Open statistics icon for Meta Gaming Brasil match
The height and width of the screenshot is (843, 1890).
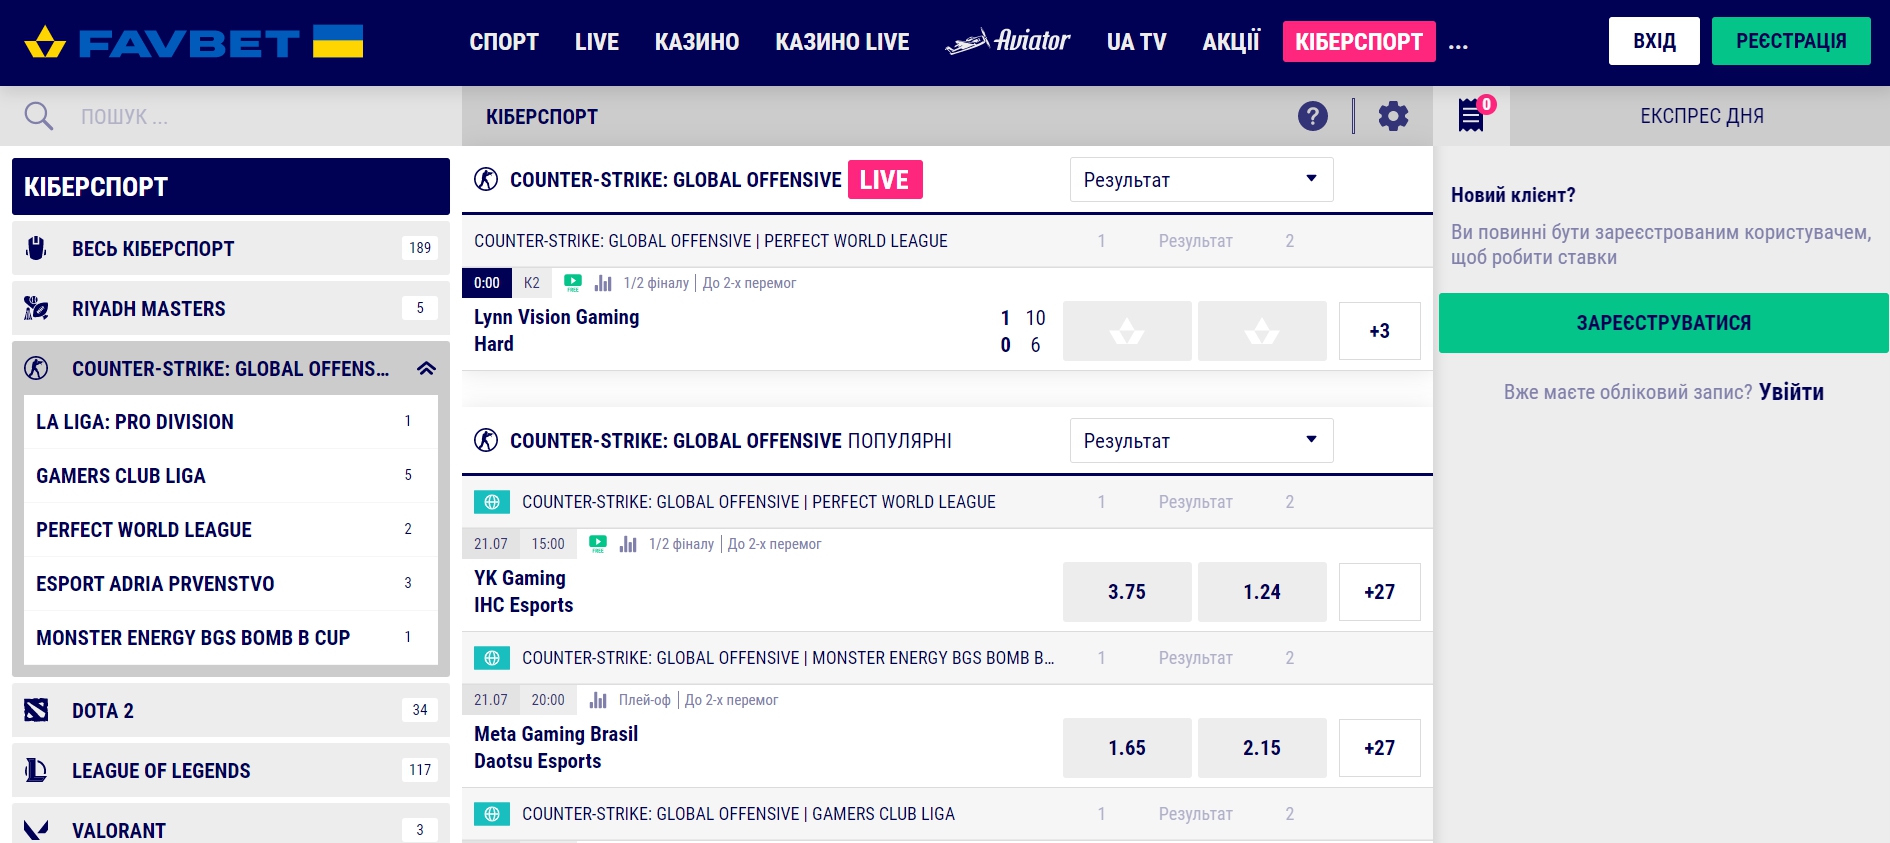click(x=598, y=700)
